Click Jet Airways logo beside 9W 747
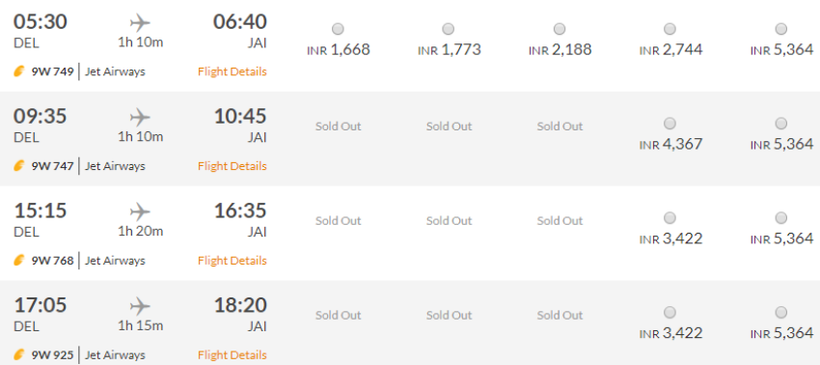 coord(19,166)
